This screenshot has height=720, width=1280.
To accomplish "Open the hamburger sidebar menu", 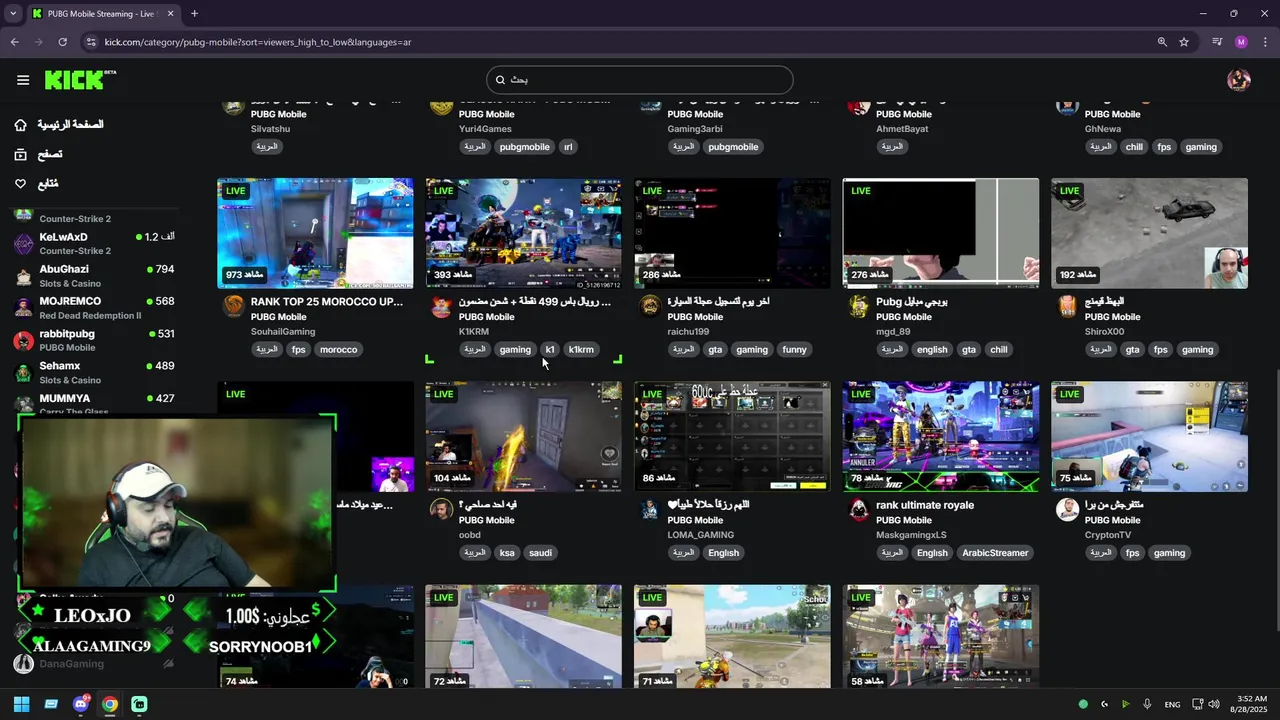I will point(23,80).
